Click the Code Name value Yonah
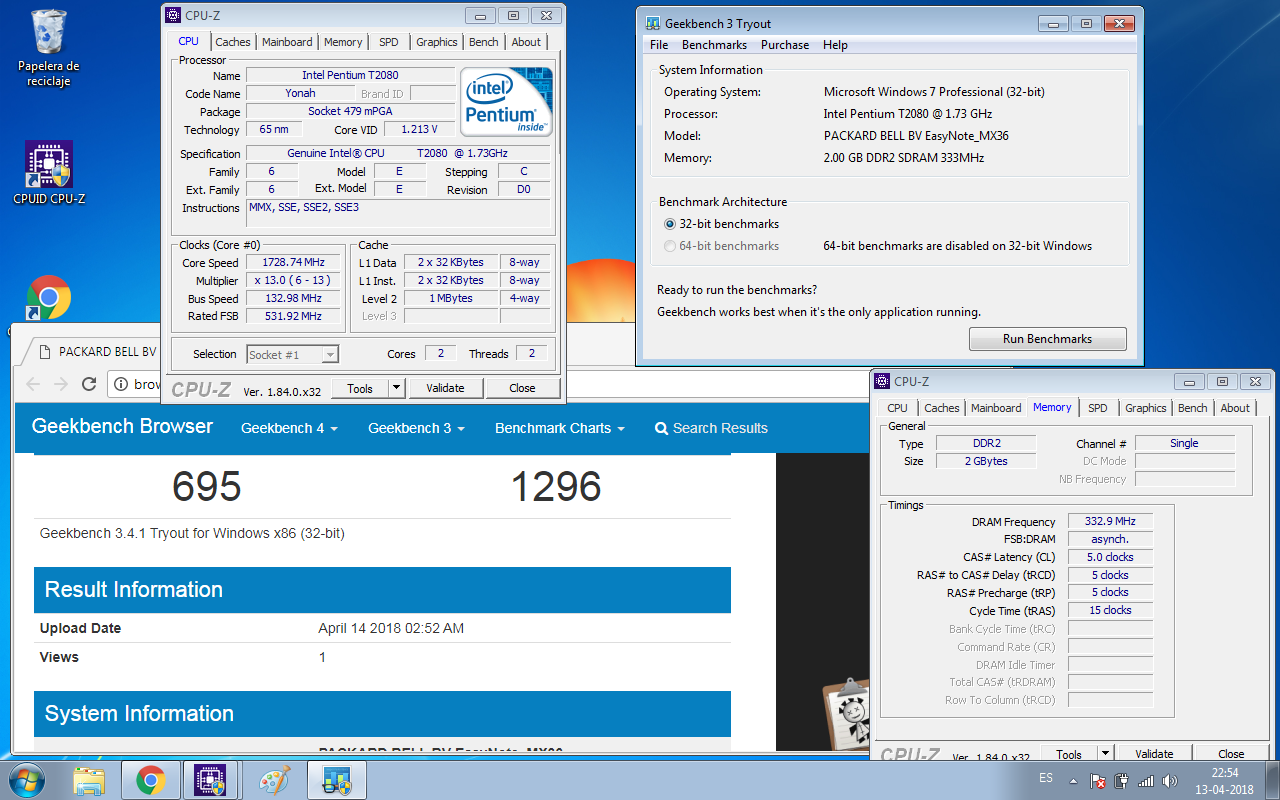This screenshot has width=1280, height=800. pos(300,93)
